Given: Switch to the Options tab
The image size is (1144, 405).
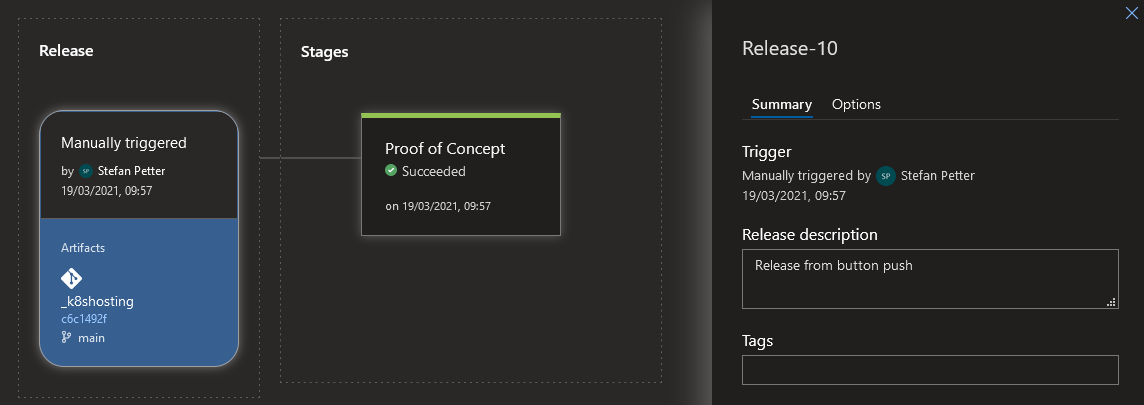Looking at the screenshot, I should coord(856,104).
